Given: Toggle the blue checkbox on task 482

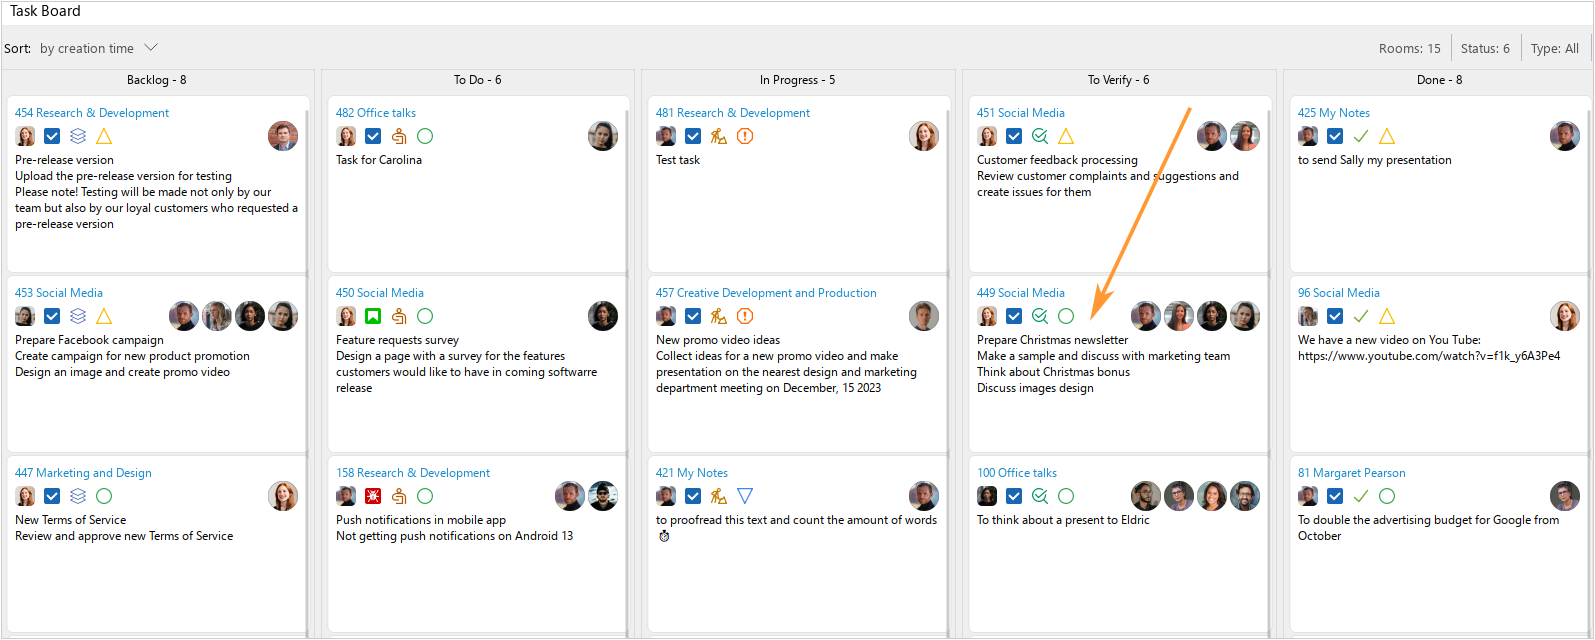Looking at the screenshot, I should [x=373, y=136].
